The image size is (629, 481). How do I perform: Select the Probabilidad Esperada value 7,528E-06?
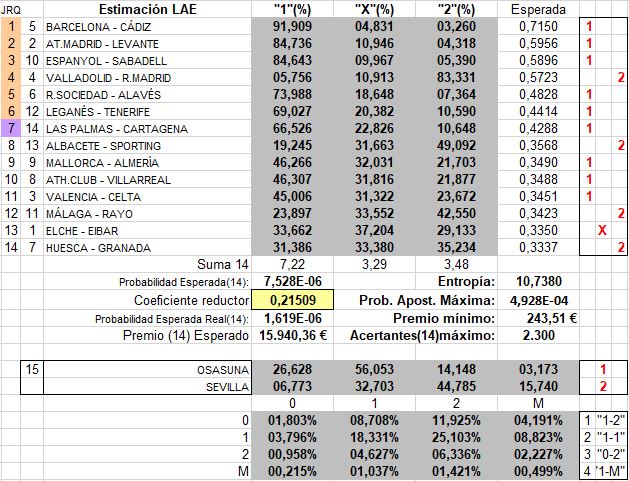292,282
